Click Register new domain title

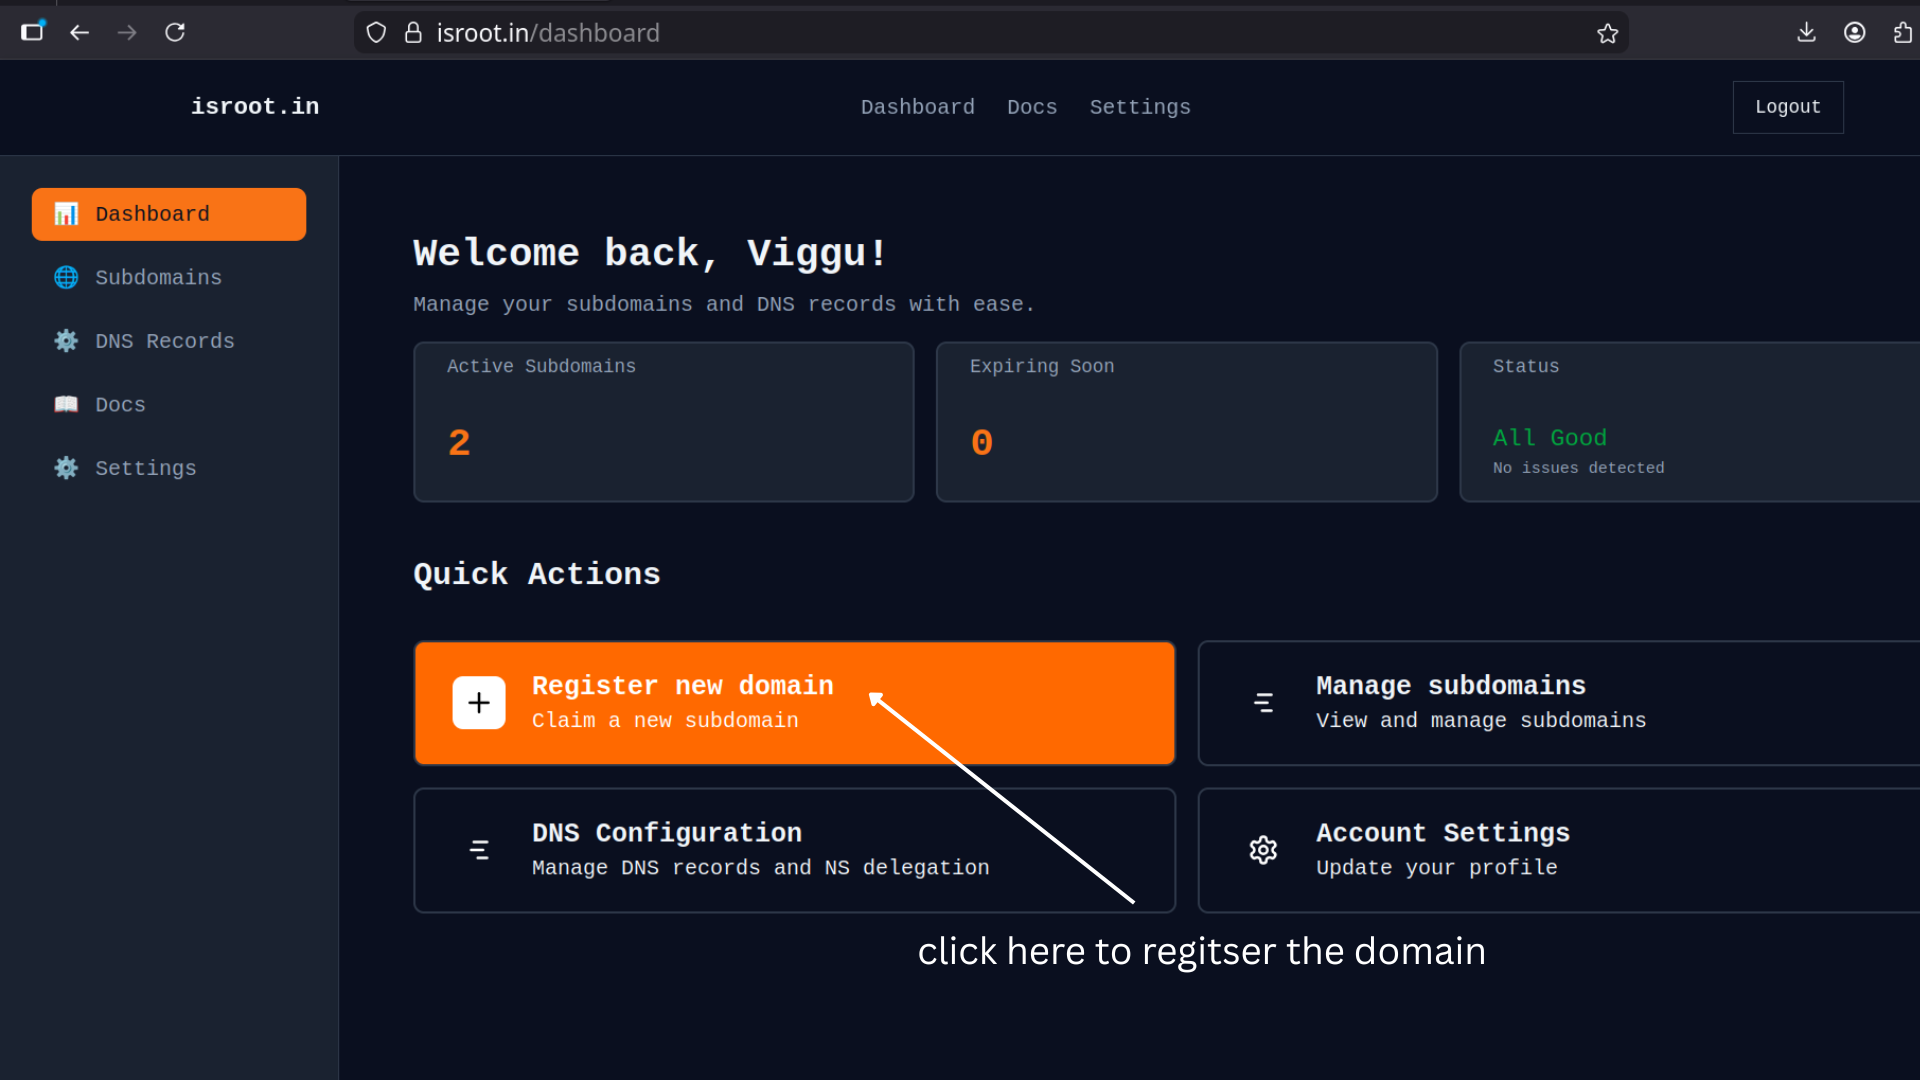[x=683, y=686]
